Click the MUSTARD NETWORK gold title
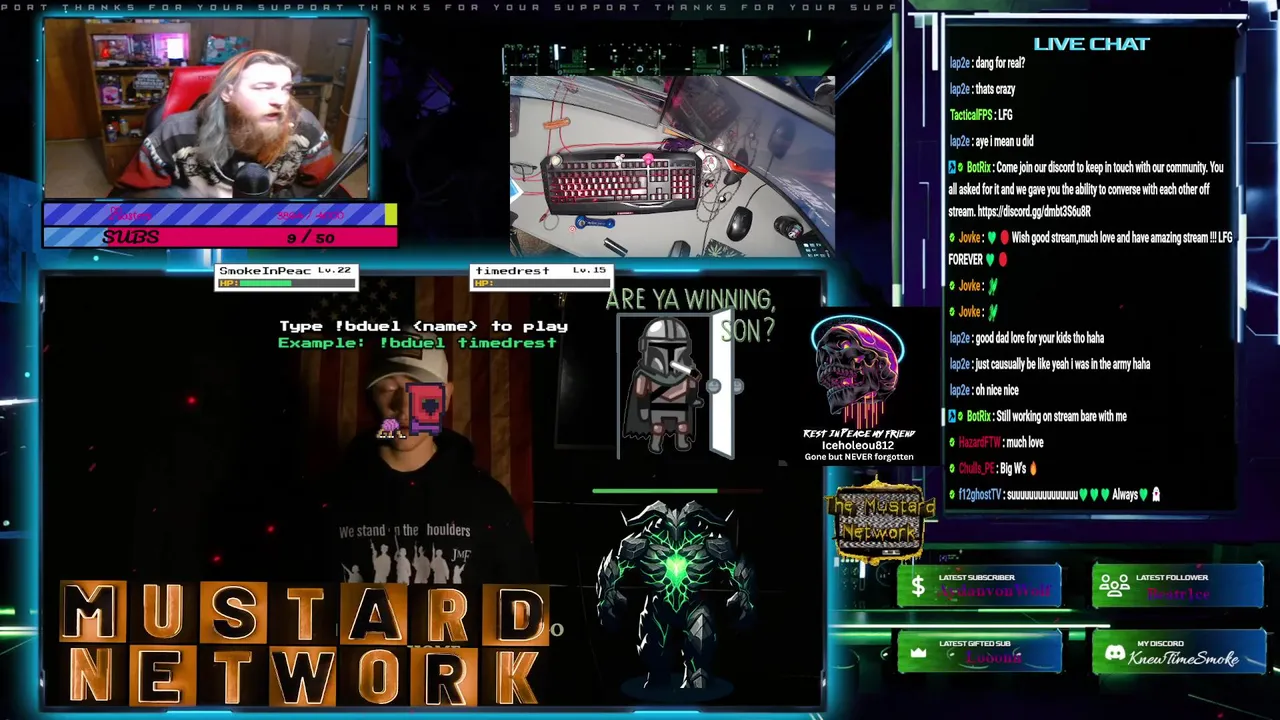The height and width of the screenshot is (720, 1280). [305, 644]
